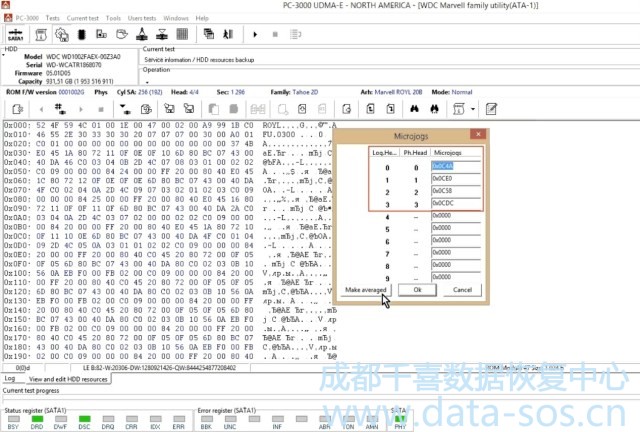Click the grey left arrow in the hex toolbar
Image resolution: width=640 pixels, height=432 pixels.
pos(41,109)
